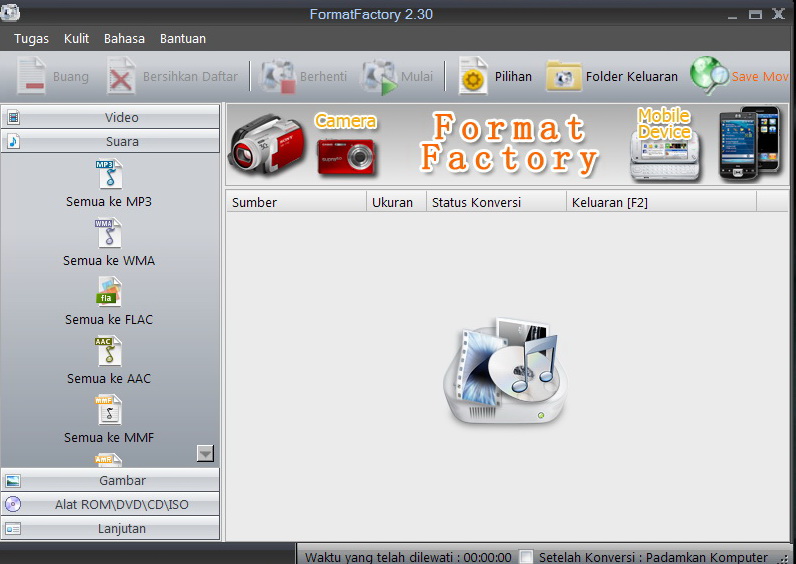Click the Semua ke AAC label
The width and height of the screenshot is (796, 564).
(x=109, y=378)
